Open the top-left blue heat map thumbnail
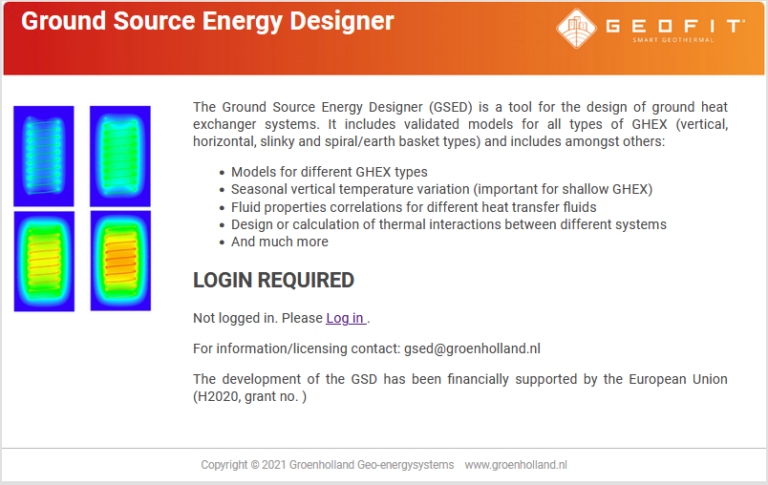The width and height of the screenshot is (768, 485). click(x=44, y=156)
